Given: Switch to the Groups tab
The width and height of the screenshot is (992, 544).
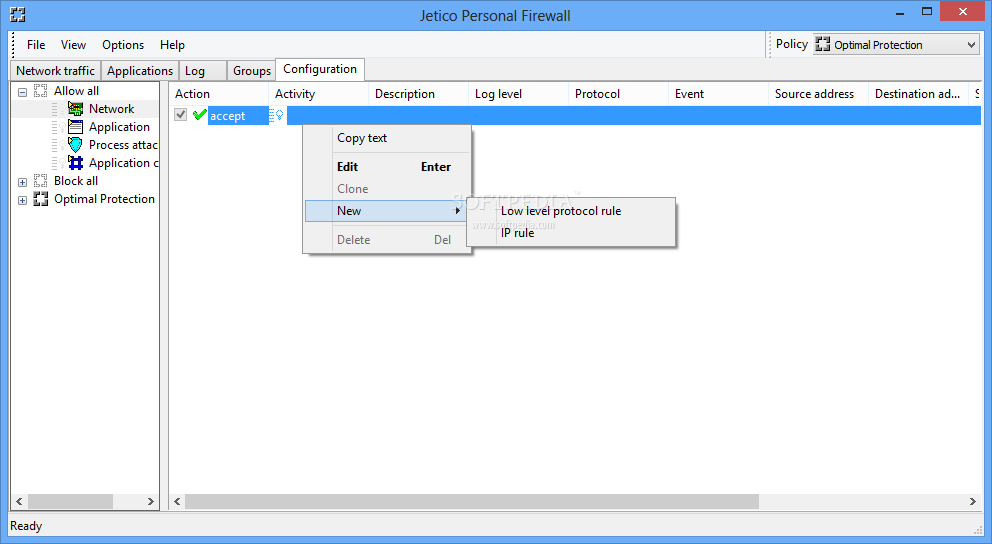Looking at the screenshot, I should pos(252,71).
